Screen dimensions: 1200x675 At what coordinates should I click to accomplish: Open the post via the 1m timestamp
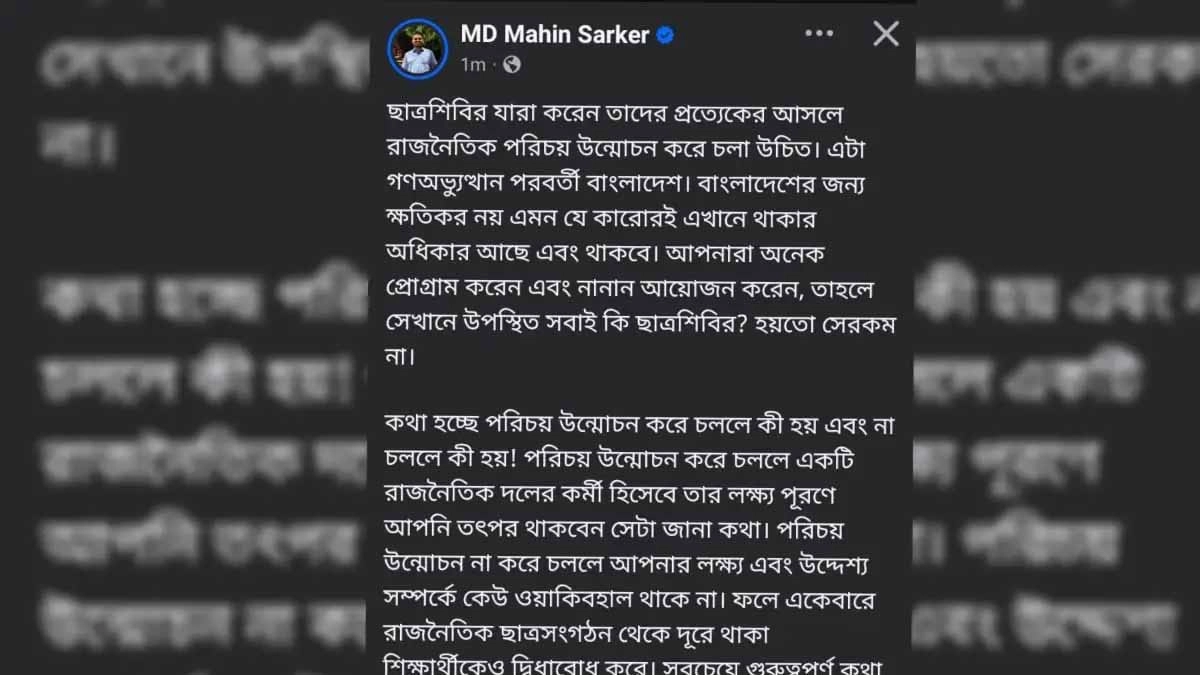point(473,65)
